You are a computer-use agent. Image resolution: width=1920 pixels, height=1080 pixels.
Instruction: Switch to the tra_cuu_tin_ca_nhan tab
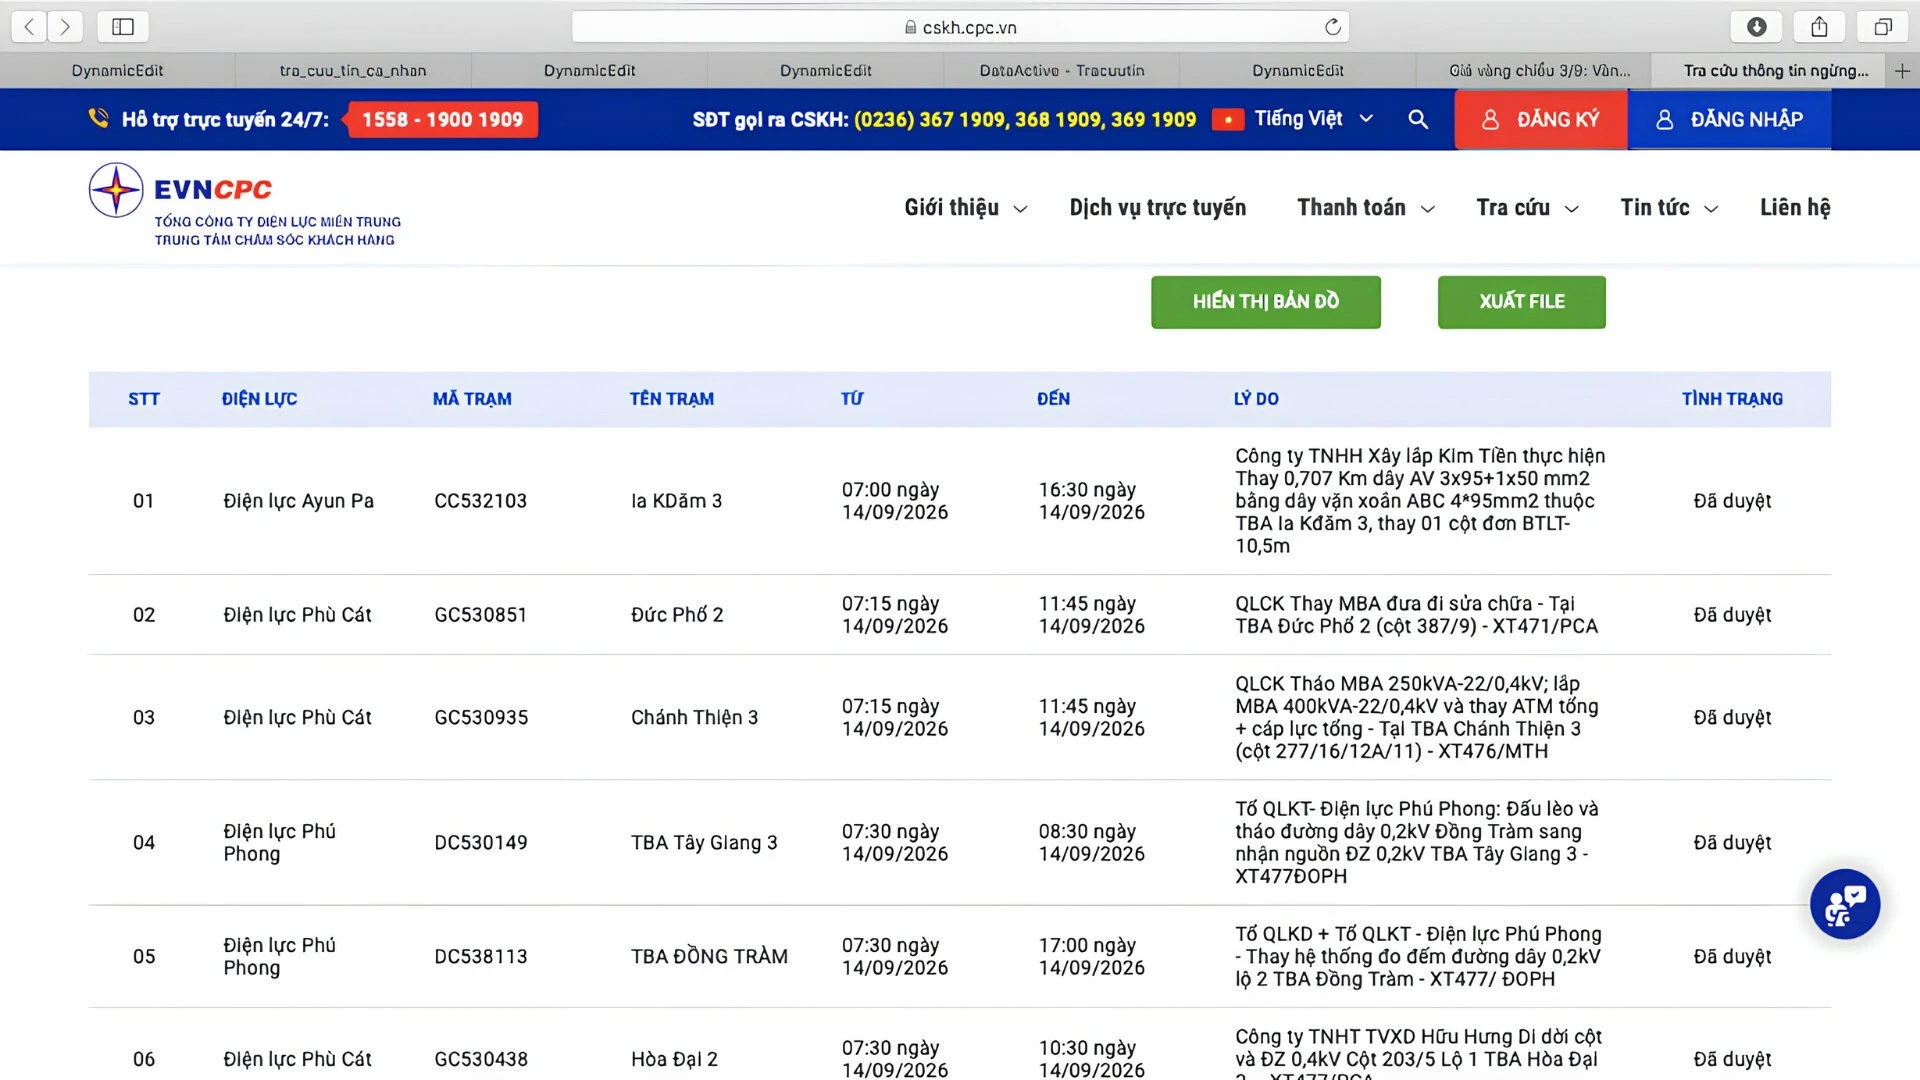[x=353, y=71]
